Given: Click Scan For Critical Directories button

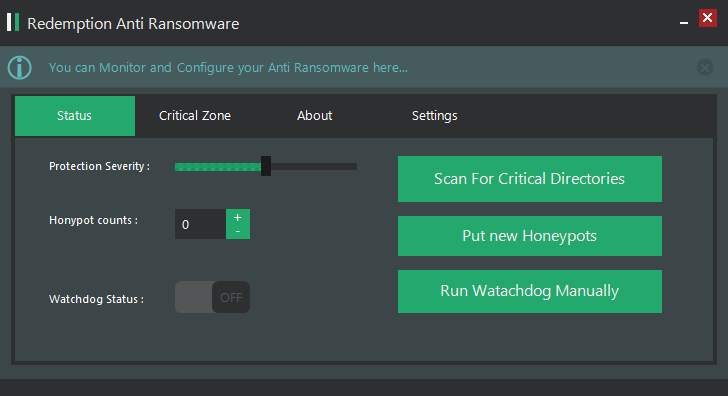Looking at the screenshot, I should click(530, 179).
